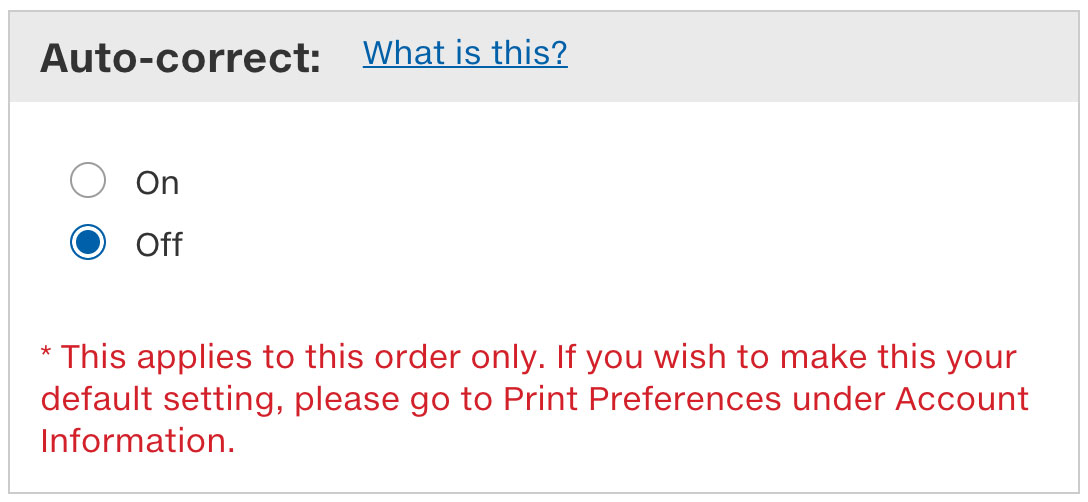Click the red asterisk before the note

(46, 354)
